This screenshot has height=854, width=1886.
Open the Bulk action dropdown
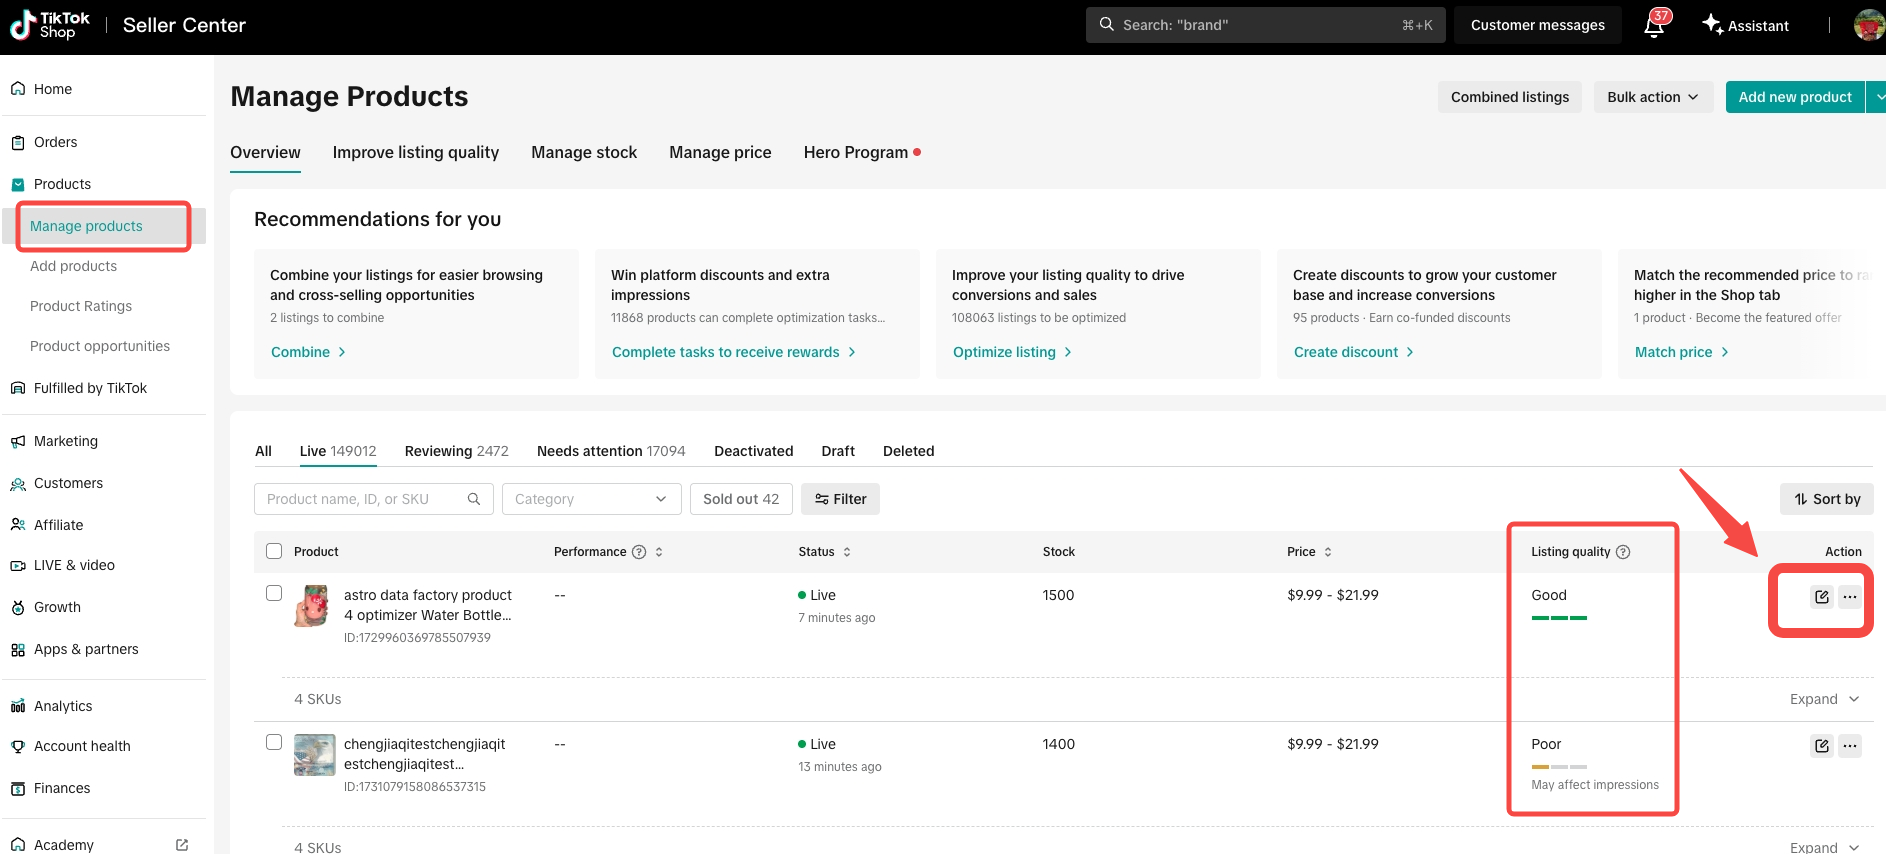point(1652,97)
